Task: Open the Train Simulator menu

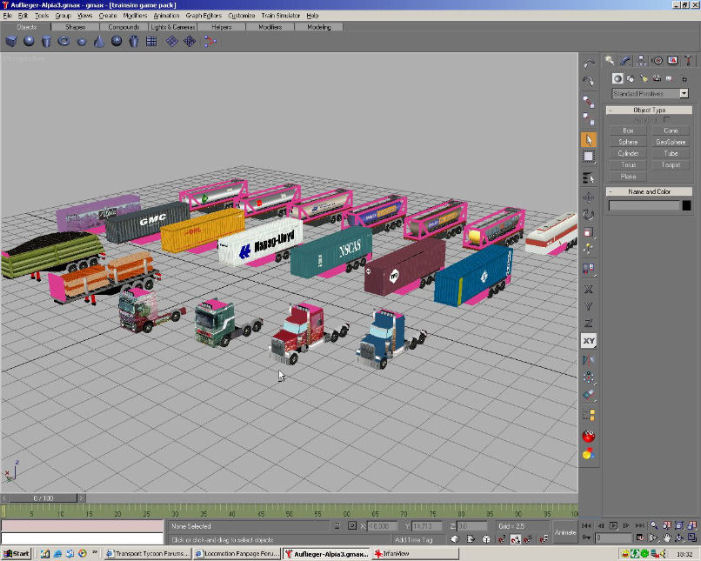Action: (281, 15)
